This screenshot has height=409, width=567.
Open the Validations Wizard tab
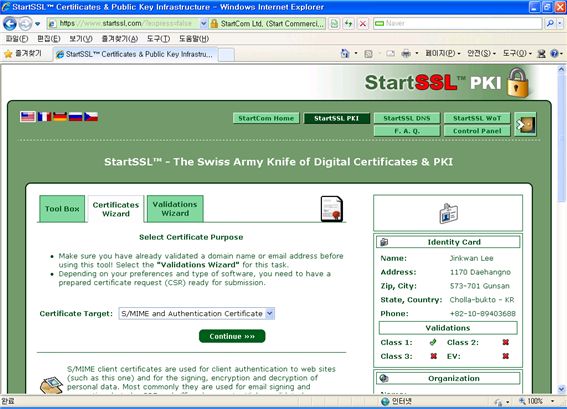tap(175, 209)
